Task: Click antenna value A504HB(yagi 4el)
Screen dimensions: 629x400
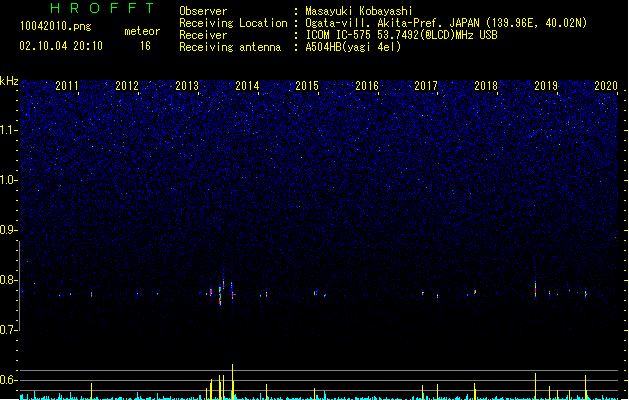Action: coord(353,47)
